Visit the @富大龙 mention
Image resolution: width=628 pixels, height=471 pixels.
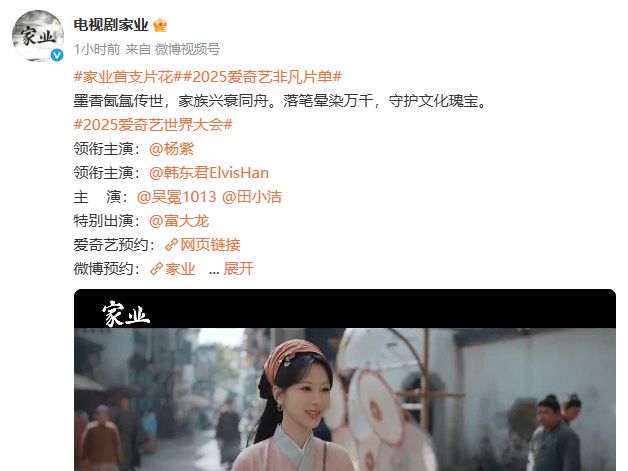pyautogui.click(x=179, y=221)
